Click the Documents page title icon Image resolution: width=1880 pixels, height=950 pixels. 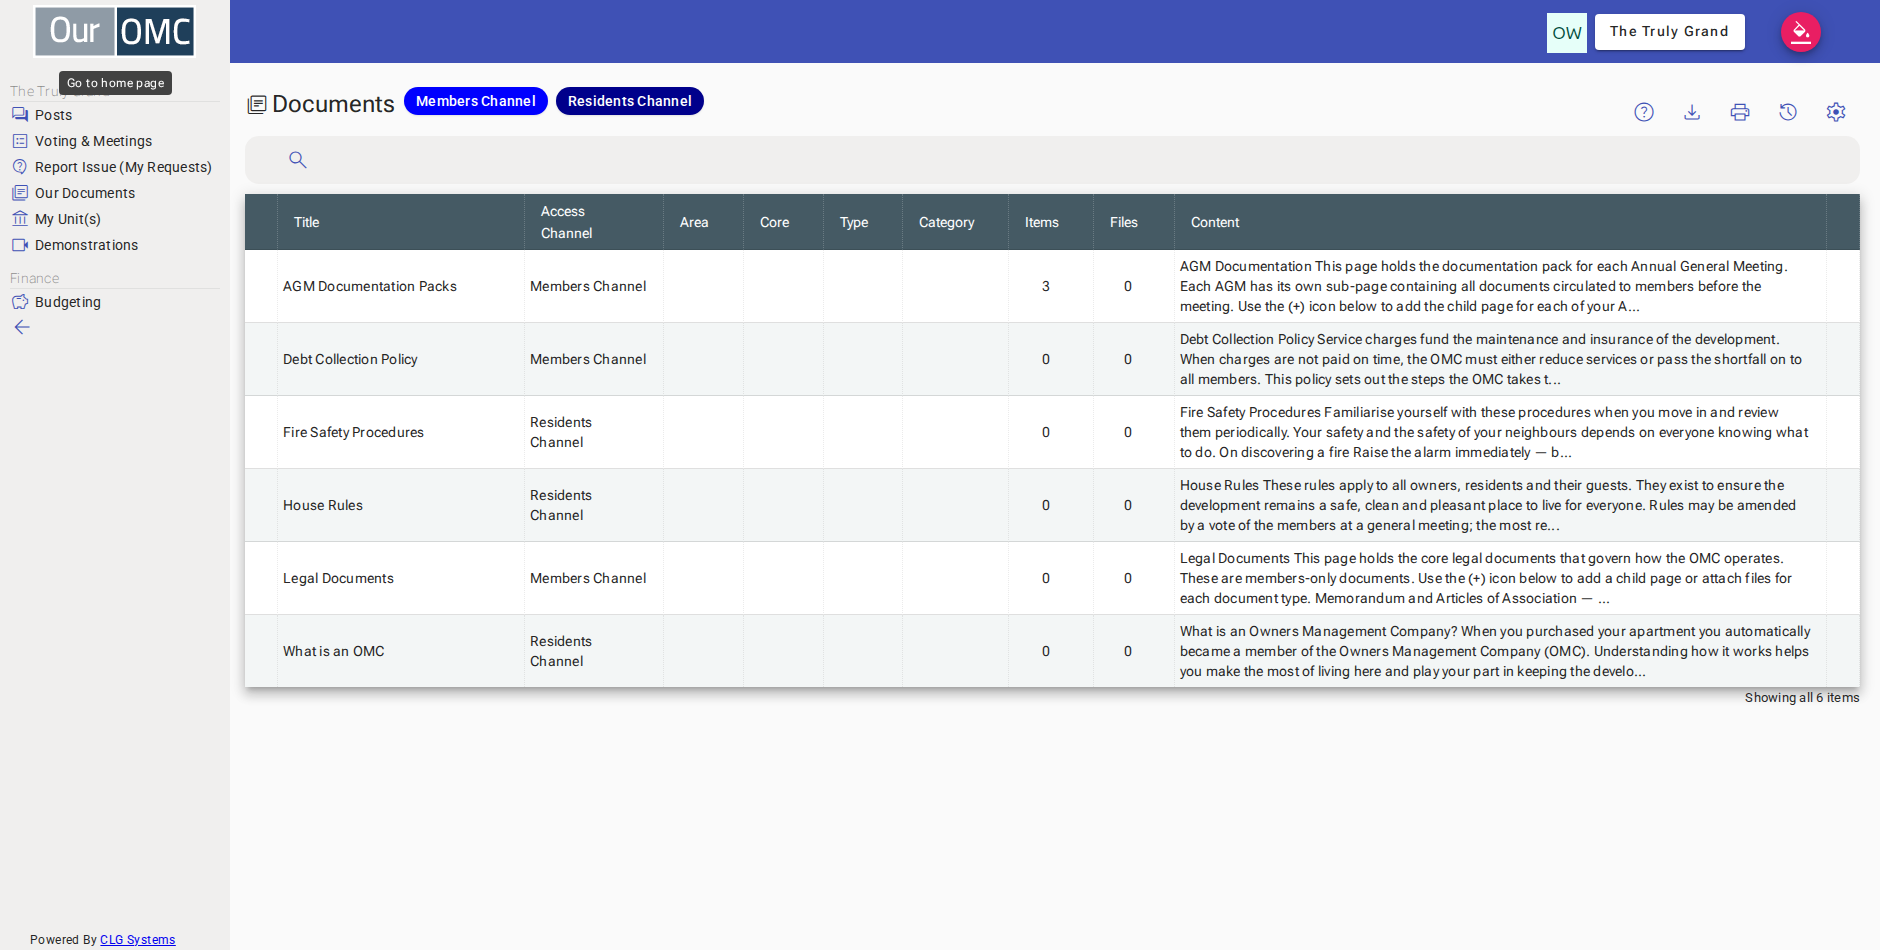(257, 104)
